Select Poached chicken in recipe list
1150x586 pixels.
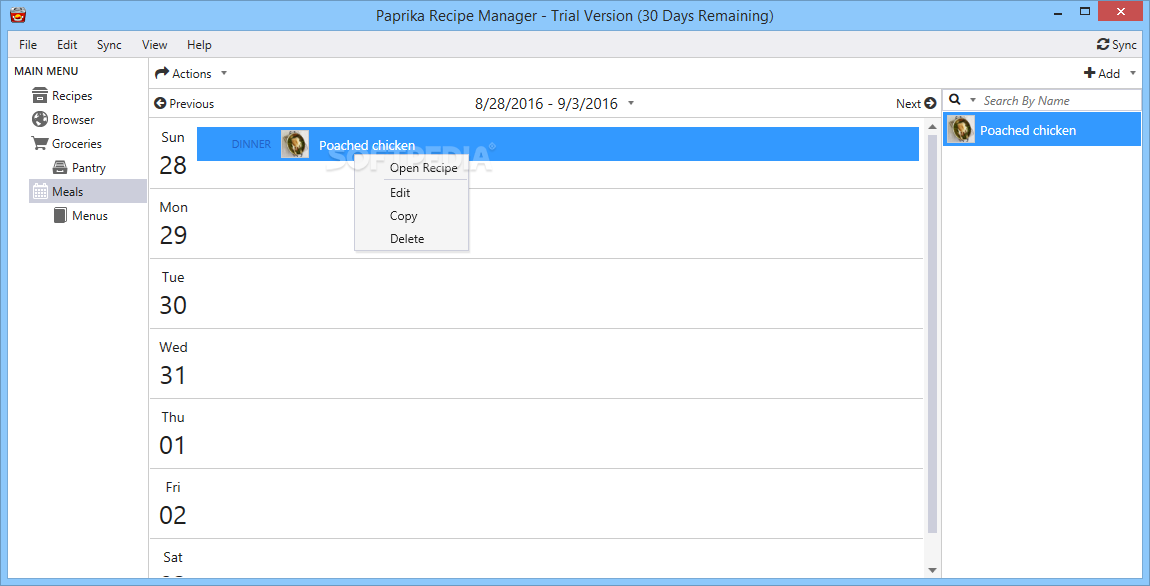click(x=1042, y=130)
